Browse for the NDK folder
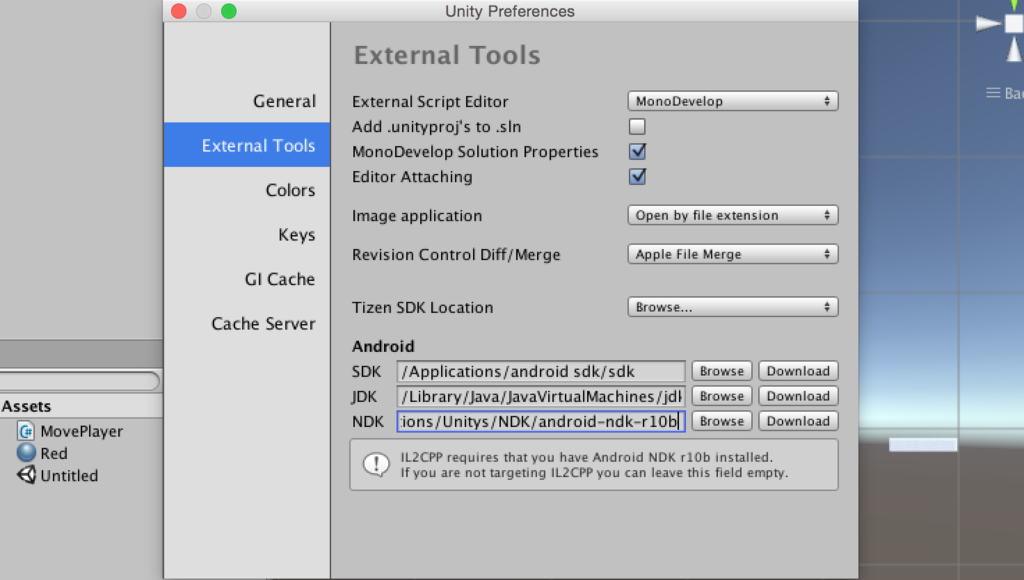This screenshot has height=580, width=1024. click(722, 421)
